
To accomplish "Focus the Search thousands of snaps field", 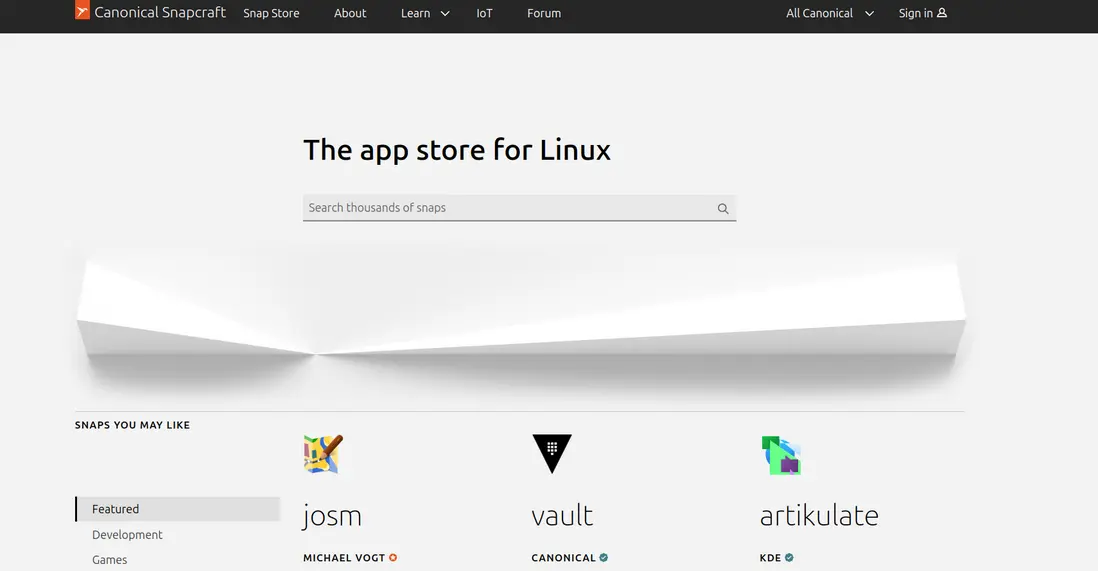I will (x=520, y=208).
